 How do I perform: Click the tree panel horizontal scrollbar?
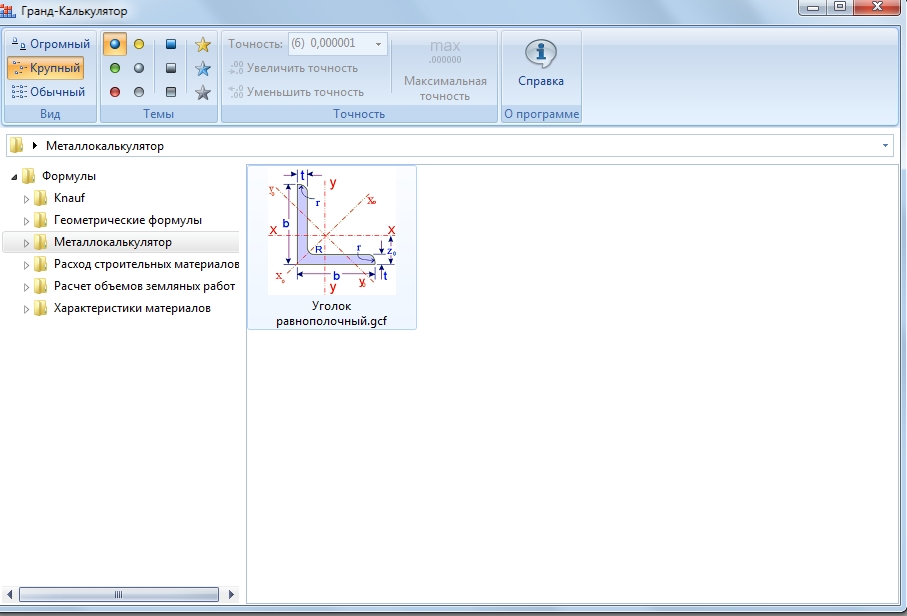[x=118, y=595]
